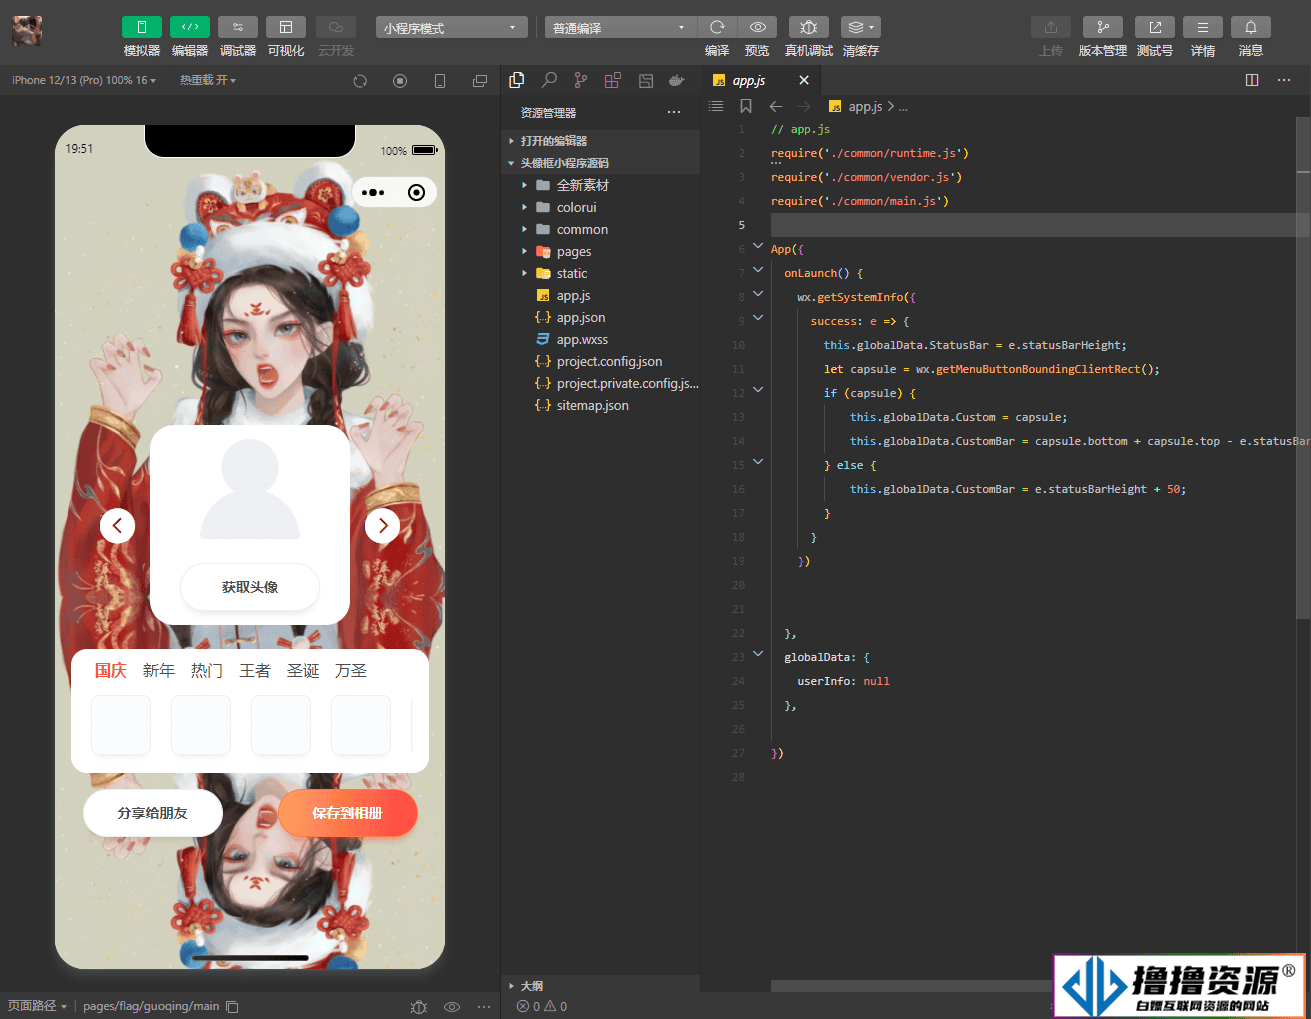Screen dimensions: 1311x1019
Task: Open app.json in the file tree
Action: point(600,317)
